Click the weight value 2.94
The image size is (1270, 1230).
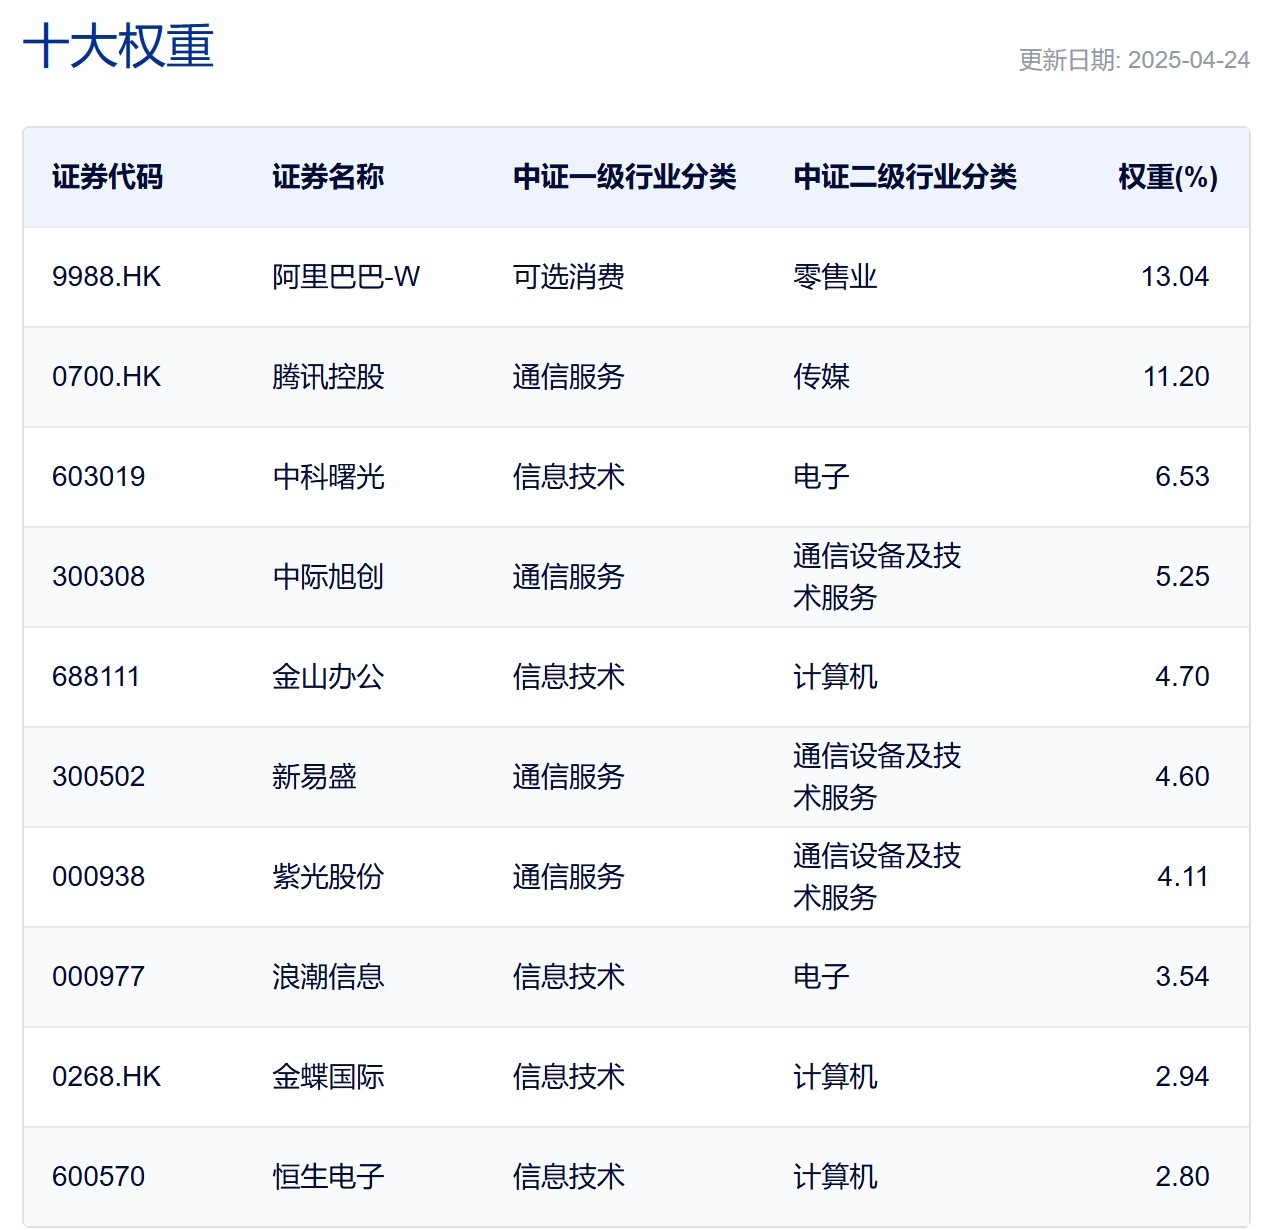1182,1077
